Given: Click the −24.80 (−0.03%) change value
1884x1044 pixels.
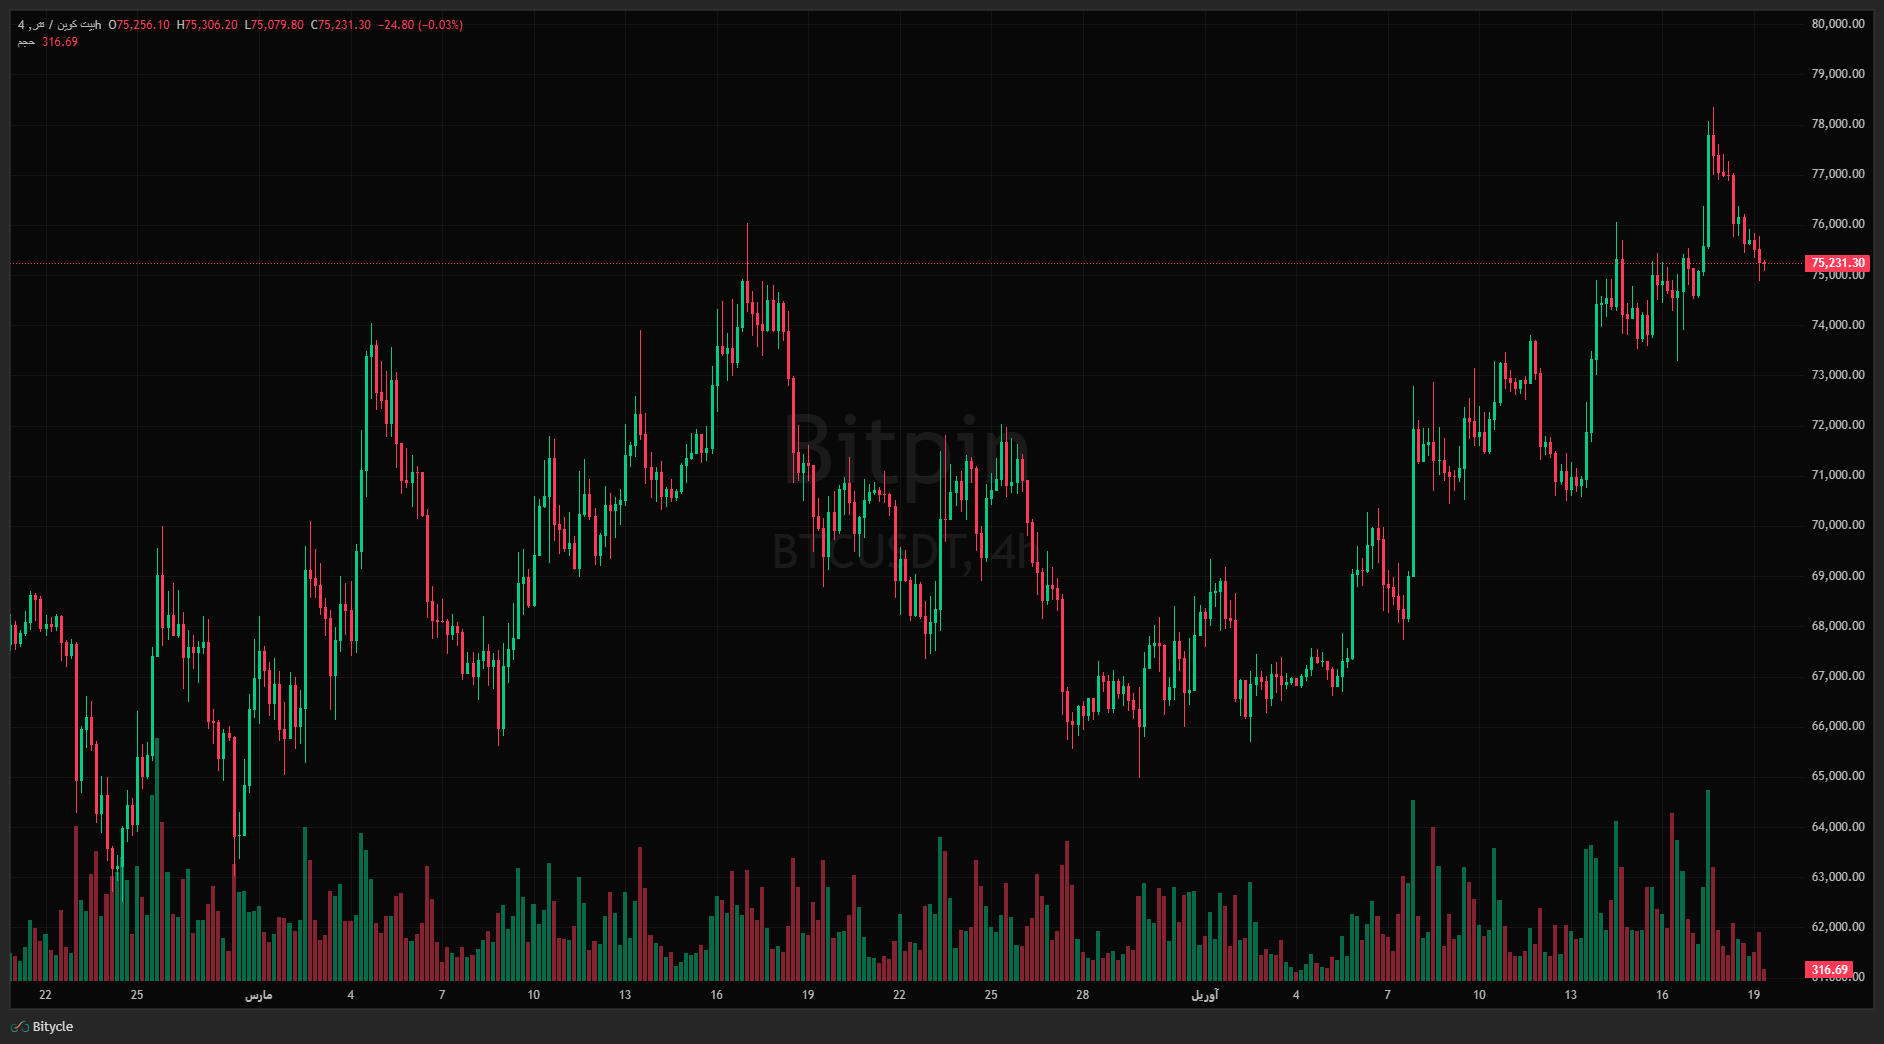Looking at the screenshot, I should tap(420, 25).
